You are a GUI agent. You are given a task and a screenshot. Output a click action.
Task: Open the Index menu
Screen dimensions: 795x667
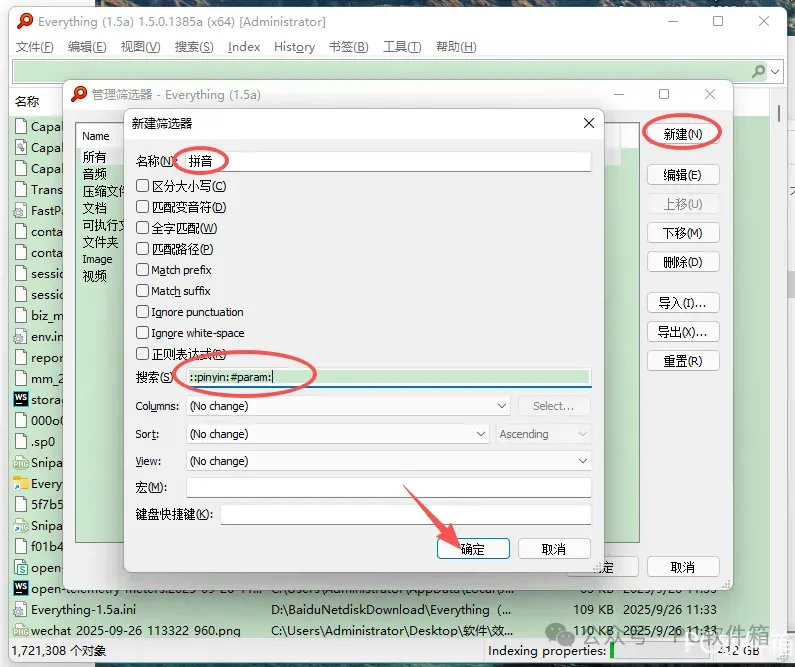tap(244, 47)
